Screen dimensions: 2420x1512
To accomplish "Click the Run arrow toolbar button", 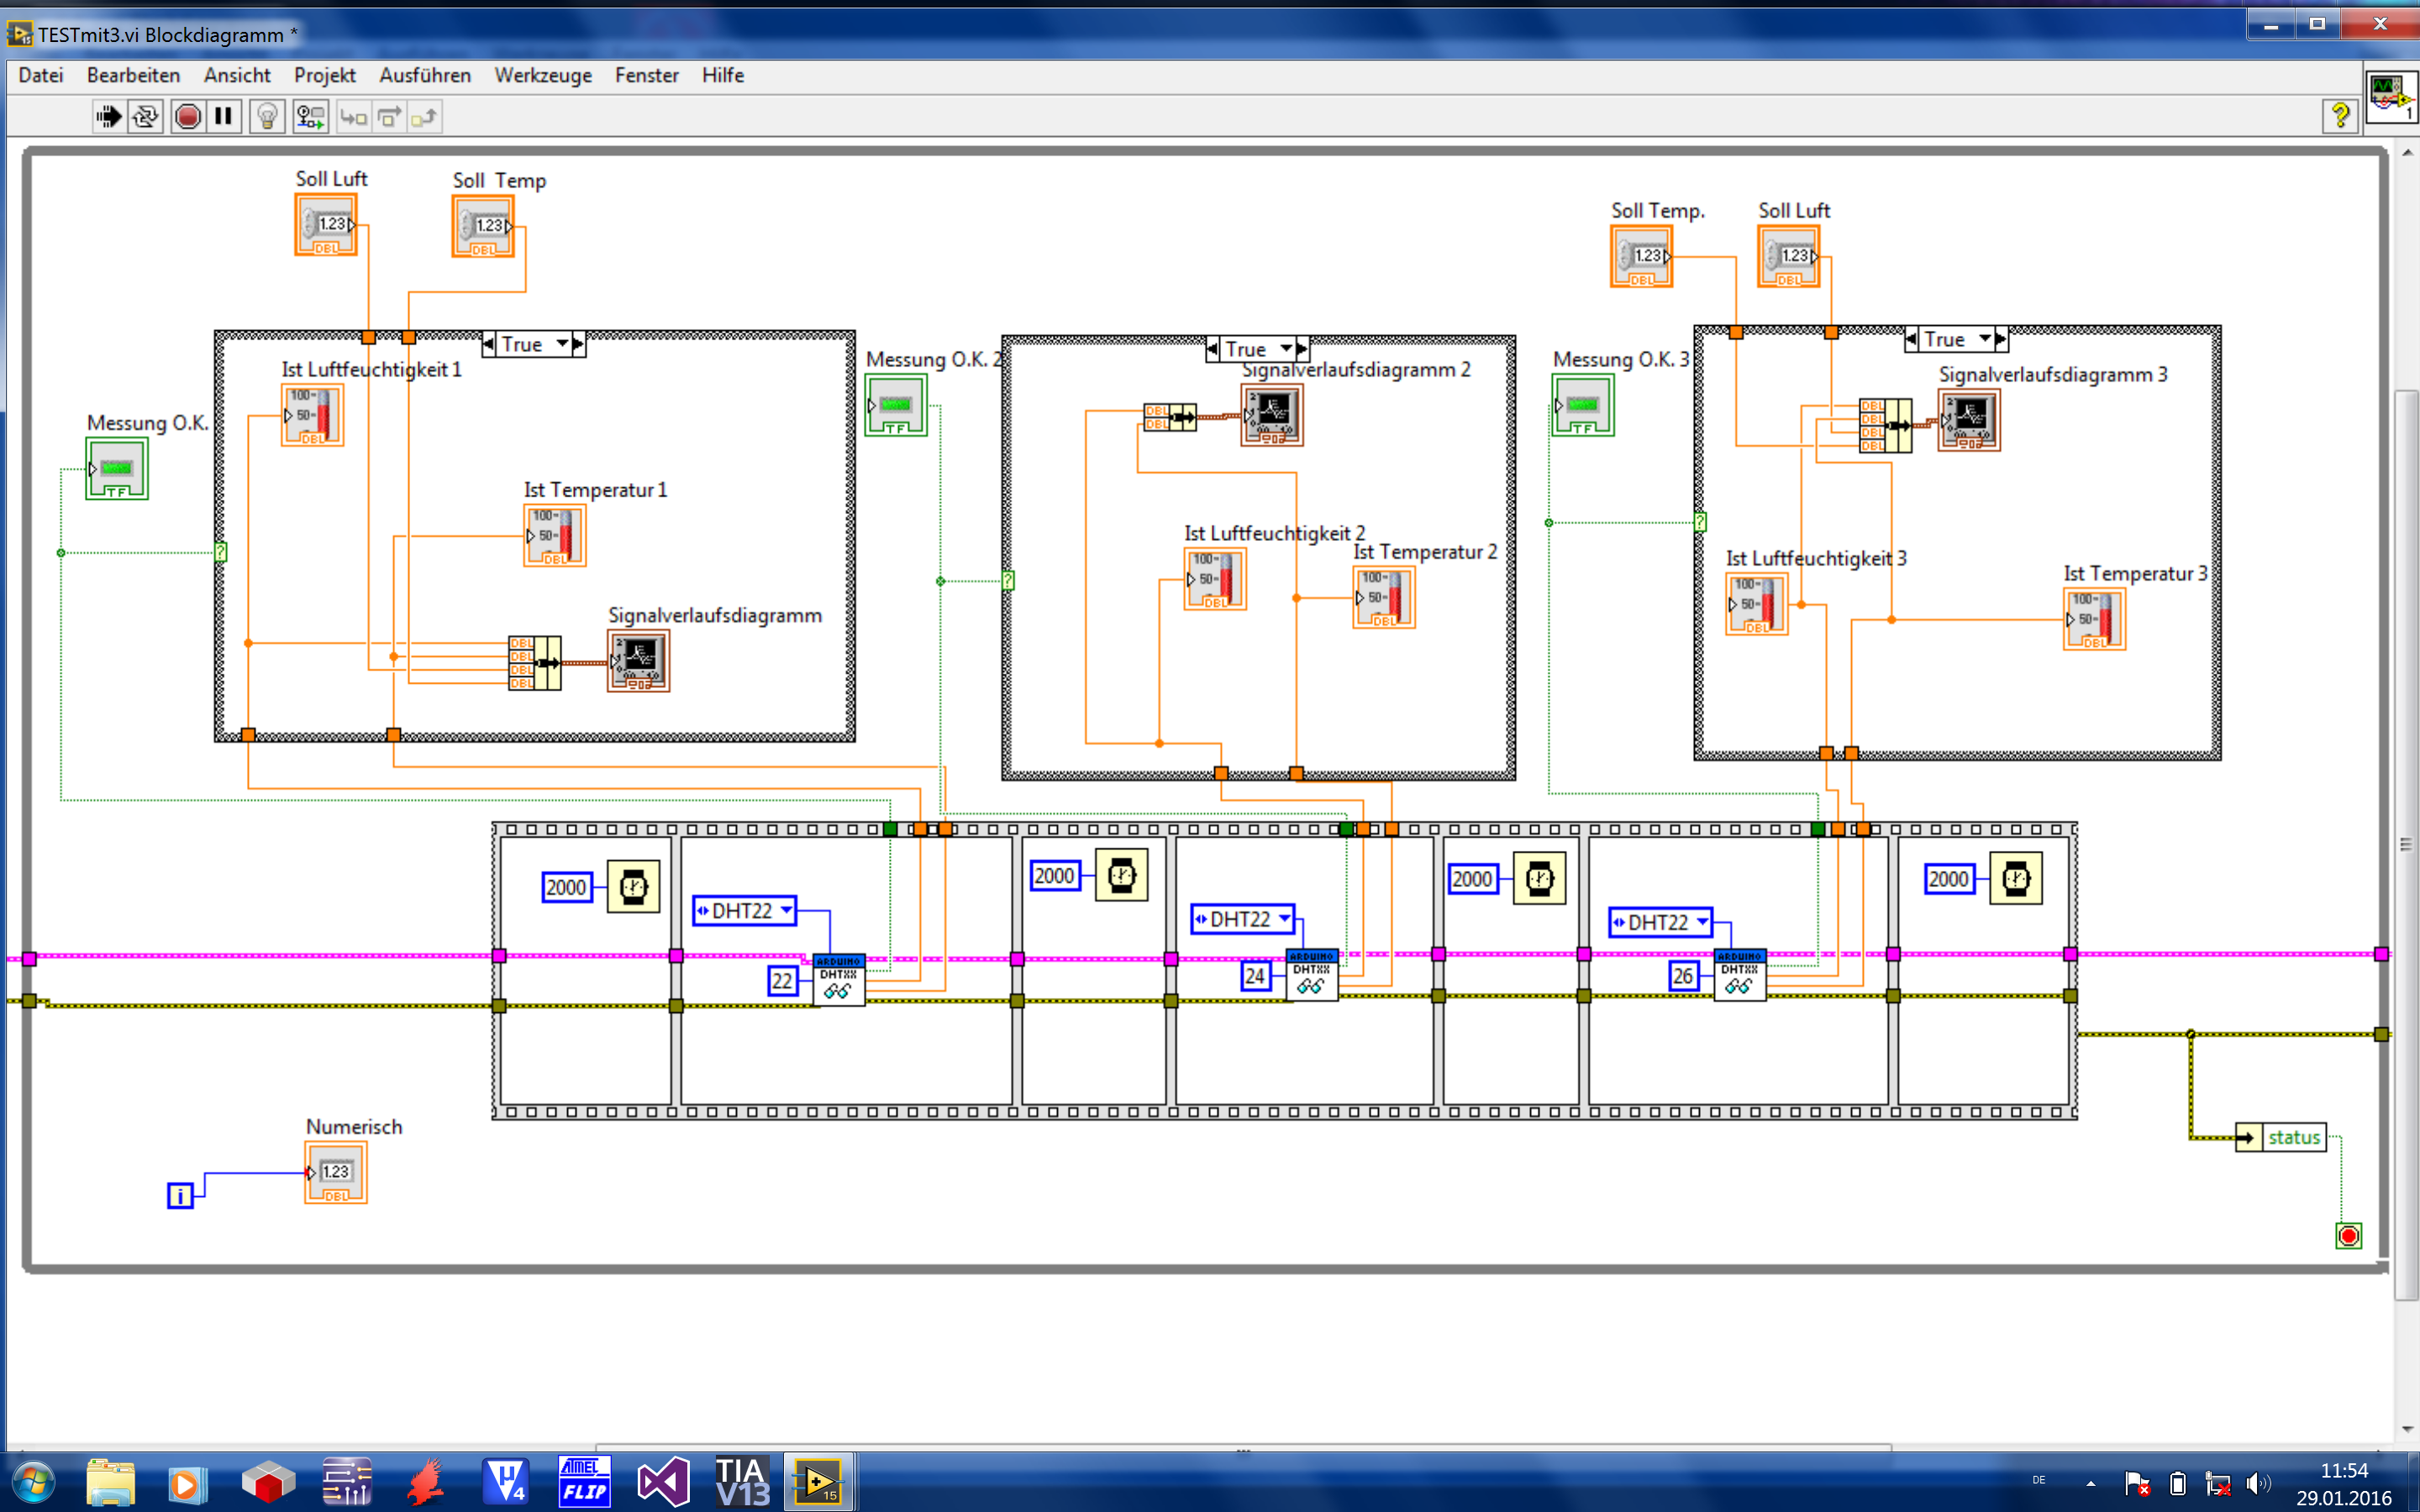I will 108,117.
